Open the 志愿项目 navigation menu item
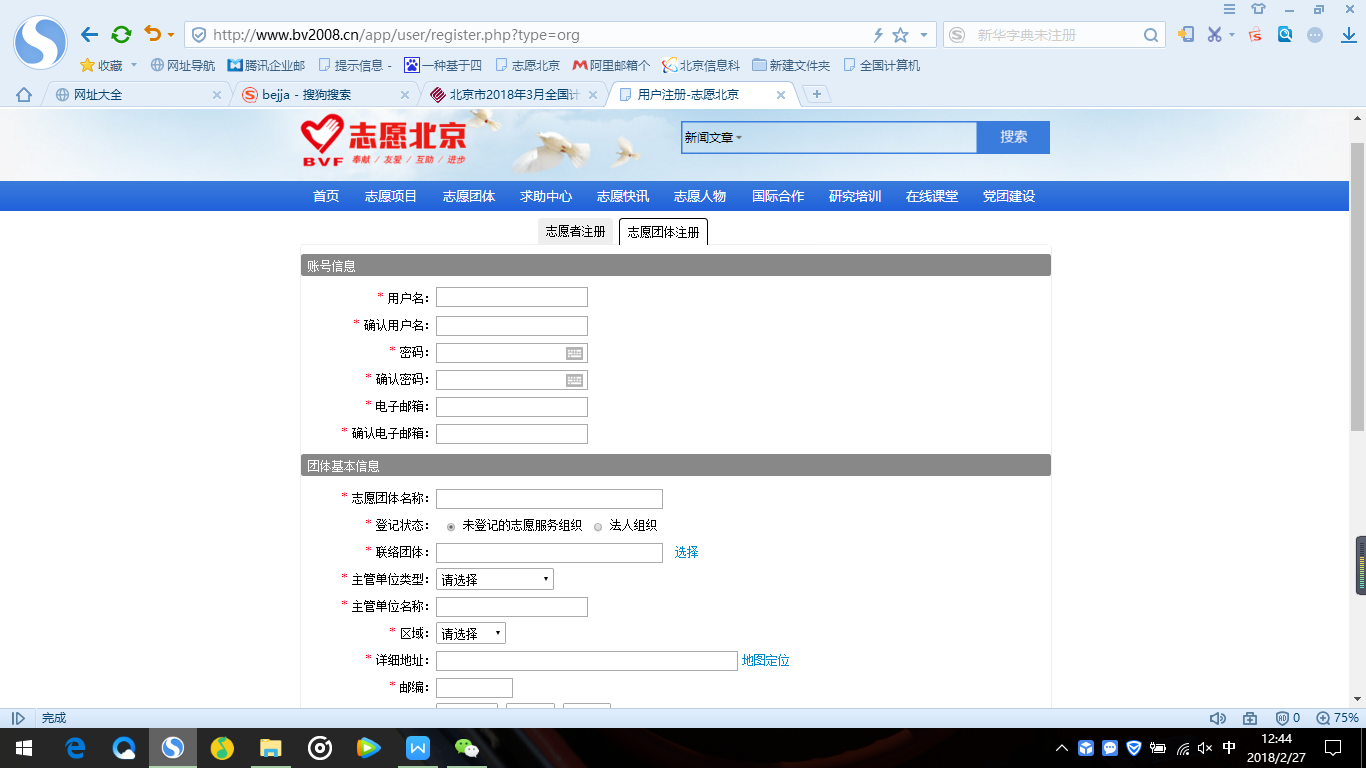Viewport: 1366px width, 768px height. (x=390, y=196)
